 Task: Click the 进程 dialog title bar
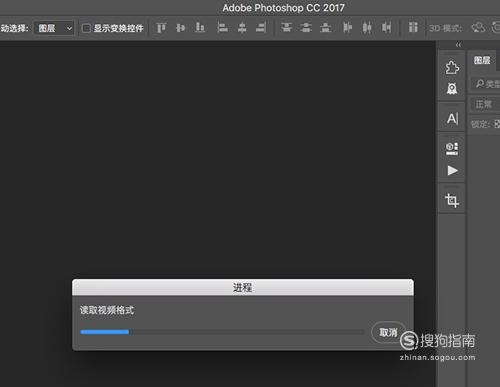[243, 287]
